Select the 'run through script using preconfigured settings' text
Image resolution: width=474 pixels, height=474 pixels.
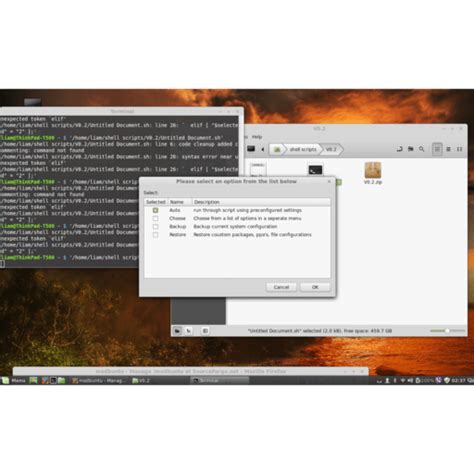247,210
